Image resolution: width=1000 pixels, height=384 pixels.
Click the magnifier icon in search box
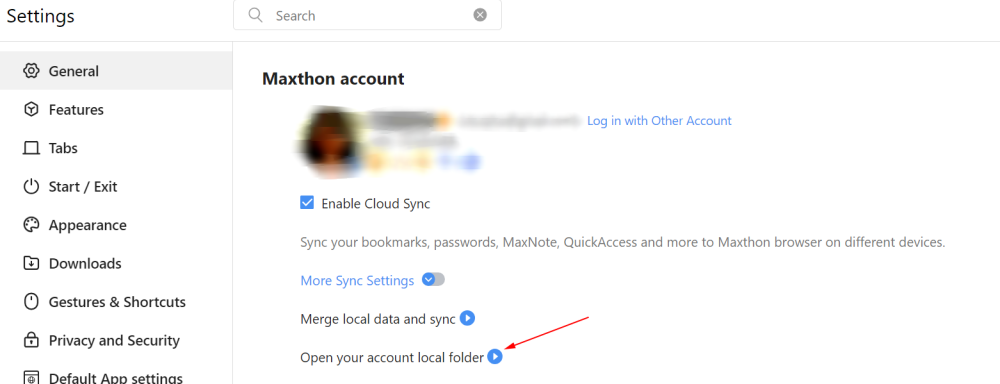coord(256,15)
